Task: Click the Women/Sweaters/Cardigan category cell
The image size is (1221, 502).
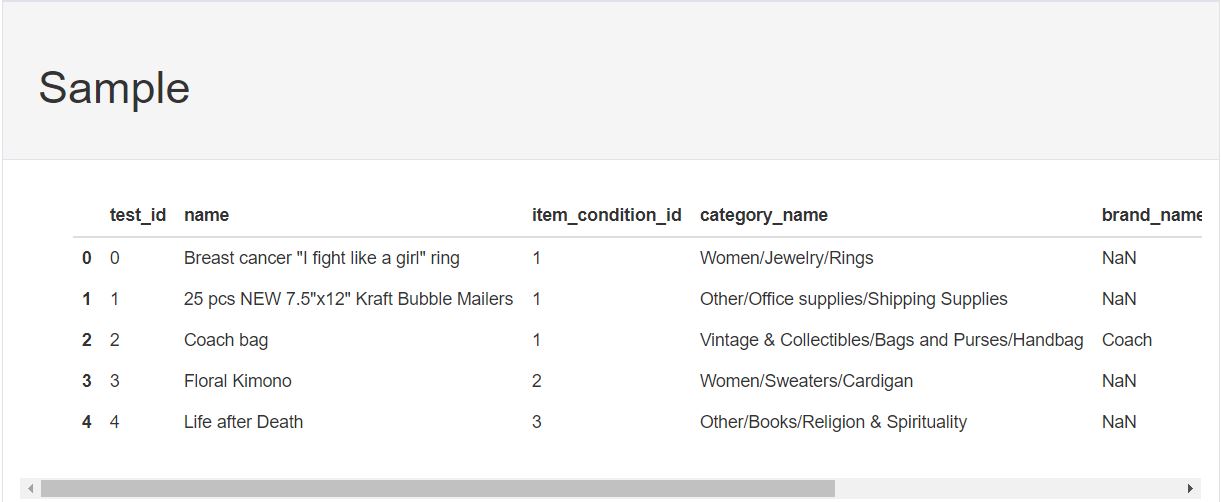Action: pyautogui.click(x=806, y=381)
